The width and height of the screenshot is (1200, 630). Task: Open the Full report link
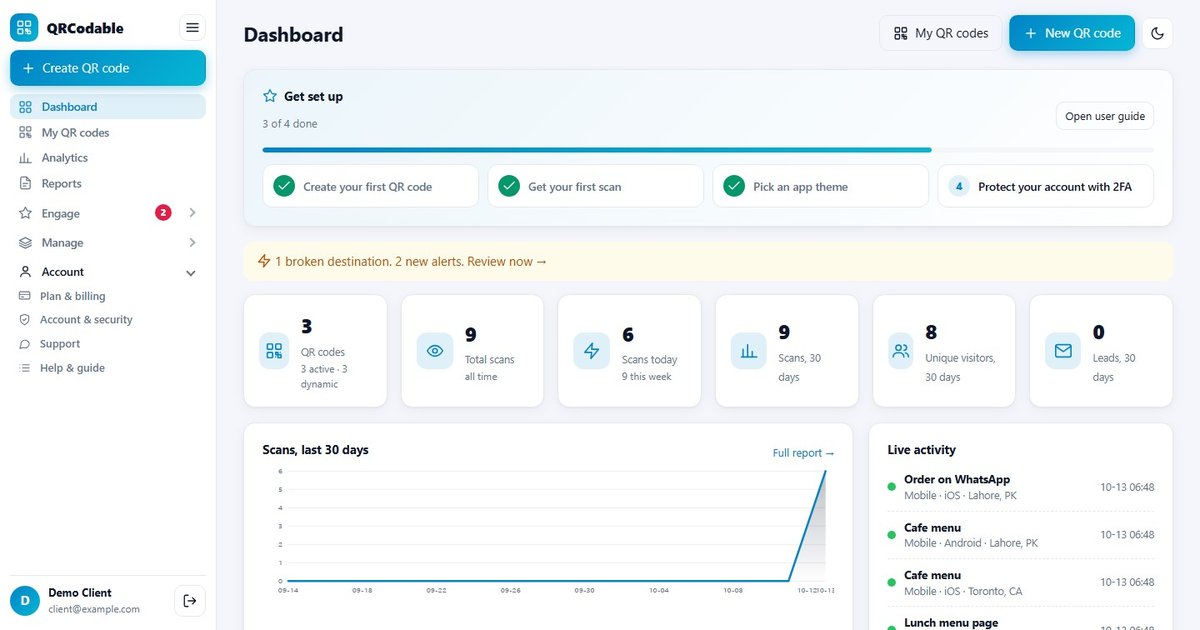[803, 453]
